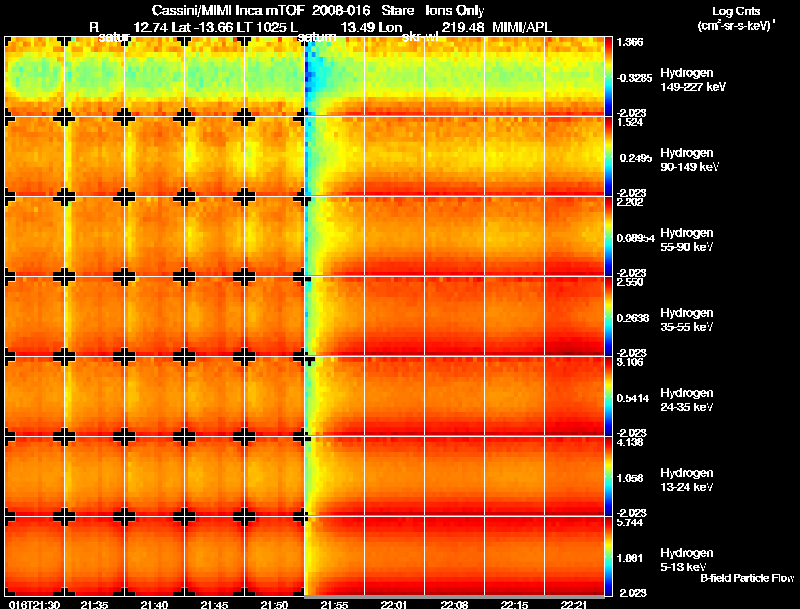Click the '21:50' time axis label
This screenshot has width=800, height=609.
[x=274, y=604]
